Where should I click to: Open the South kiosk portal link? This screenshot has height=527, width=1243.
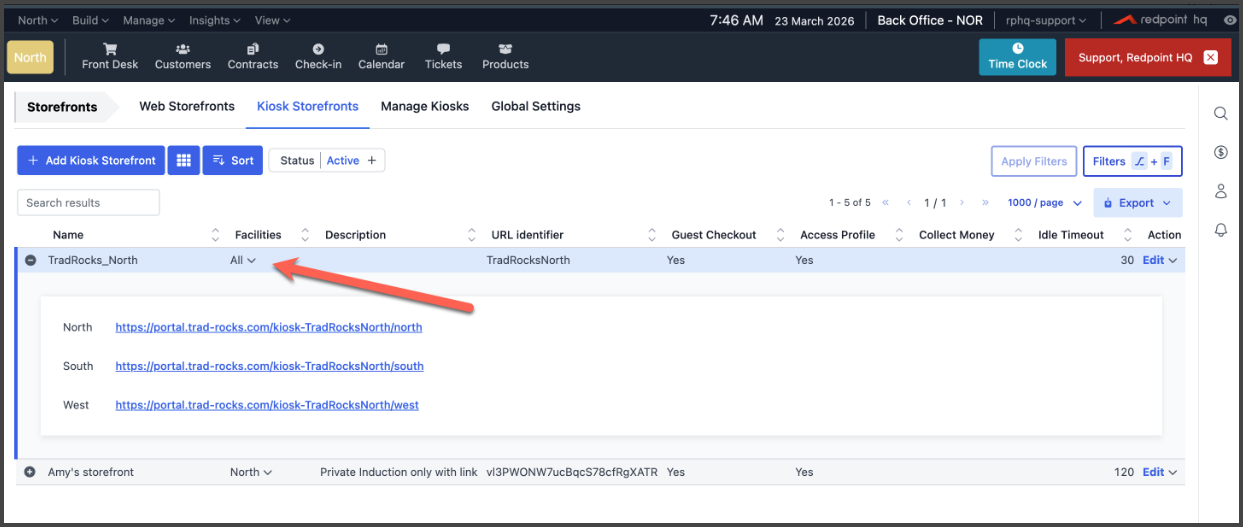[269, 366]
